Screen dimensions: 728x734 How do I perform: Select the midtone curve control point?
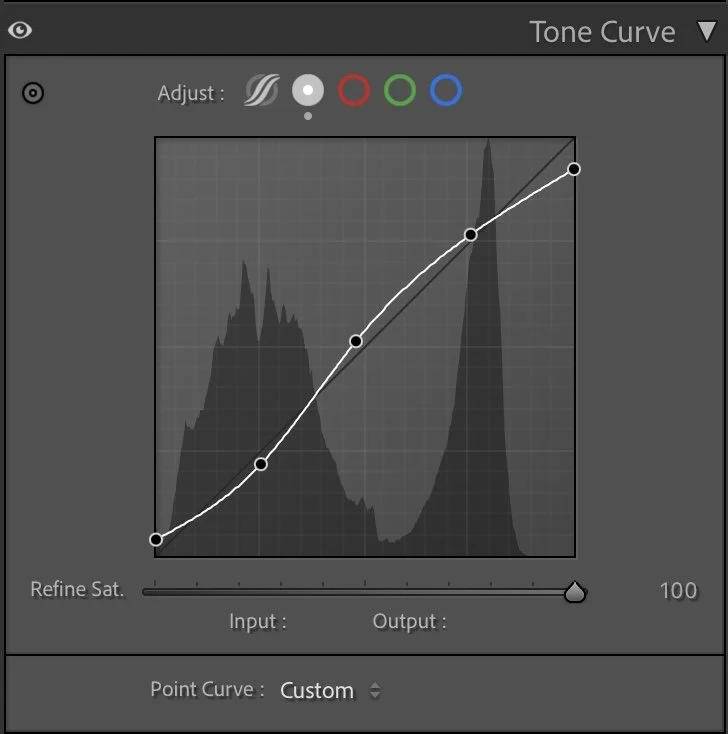pos(356,341)
